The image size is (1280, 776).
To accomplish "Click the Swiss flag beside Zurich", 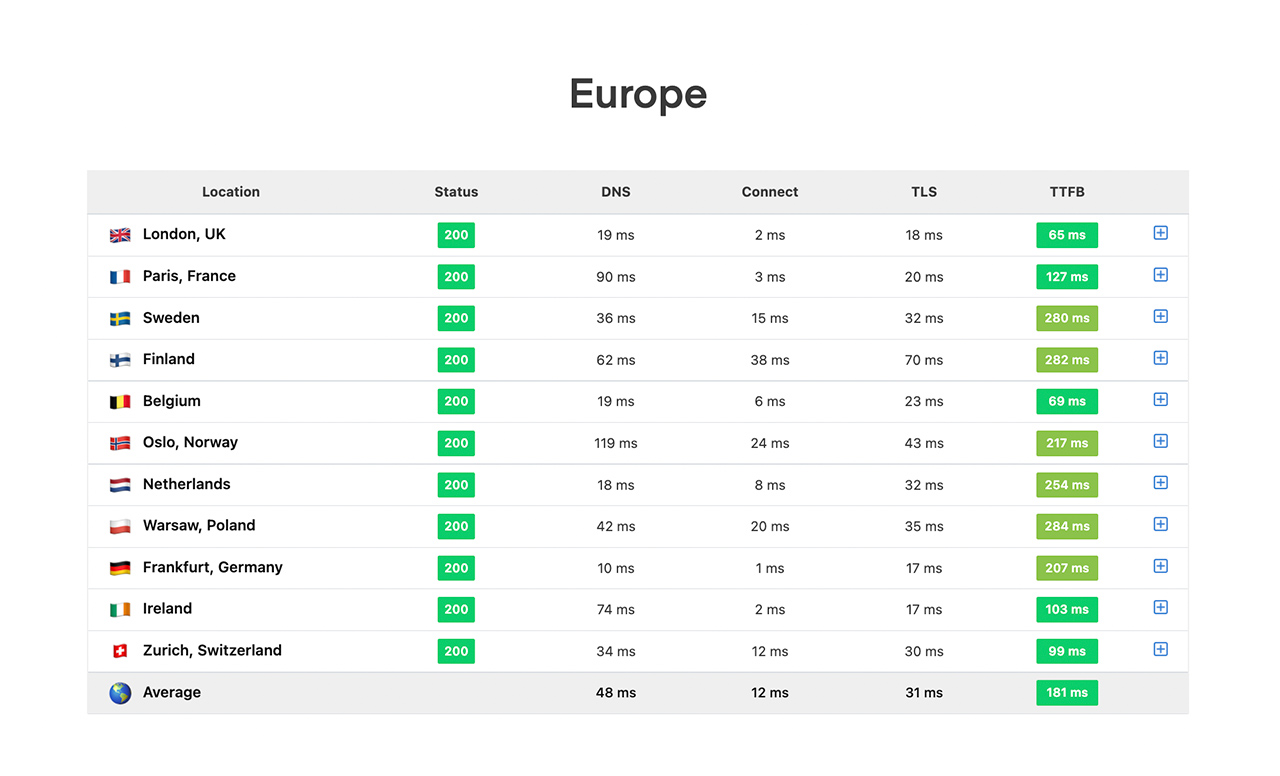I will click(120, 651).
